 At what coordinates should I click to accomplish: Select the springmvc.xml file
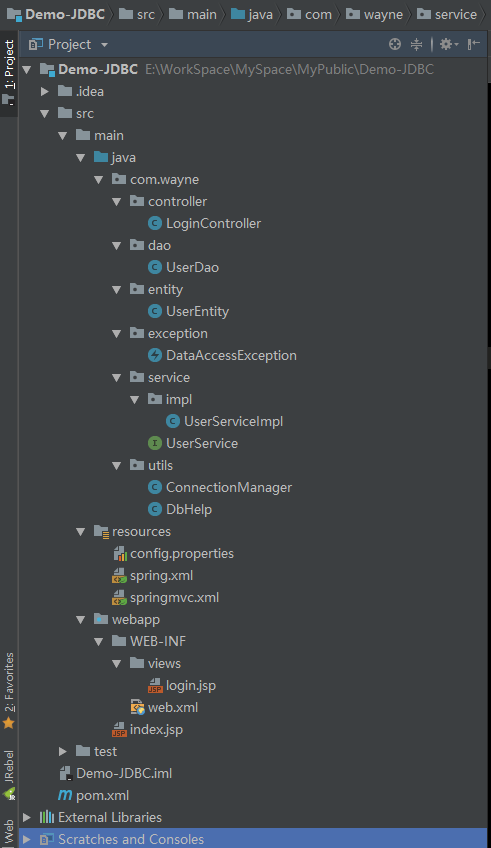[174, 598]
